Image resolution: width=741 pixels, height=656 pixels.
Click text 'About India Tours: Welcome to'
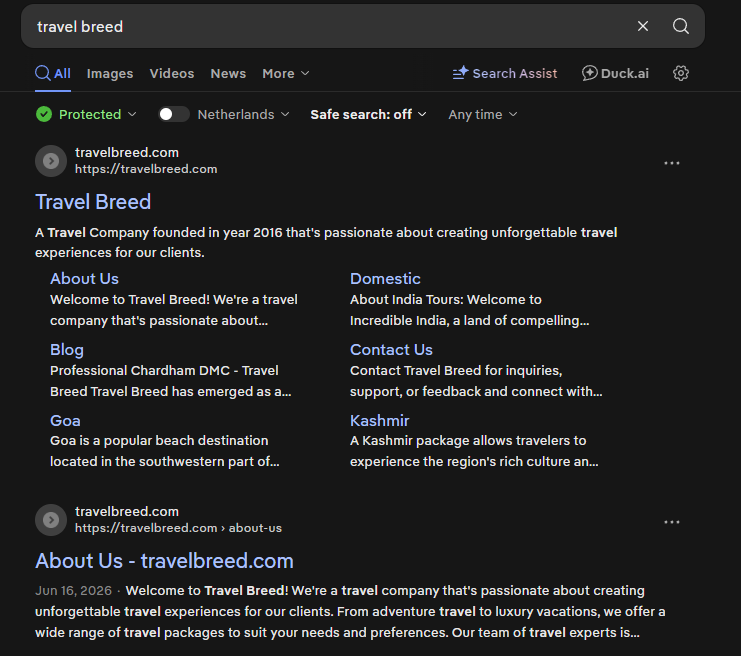pyautogui.click(x=446, y=300)
